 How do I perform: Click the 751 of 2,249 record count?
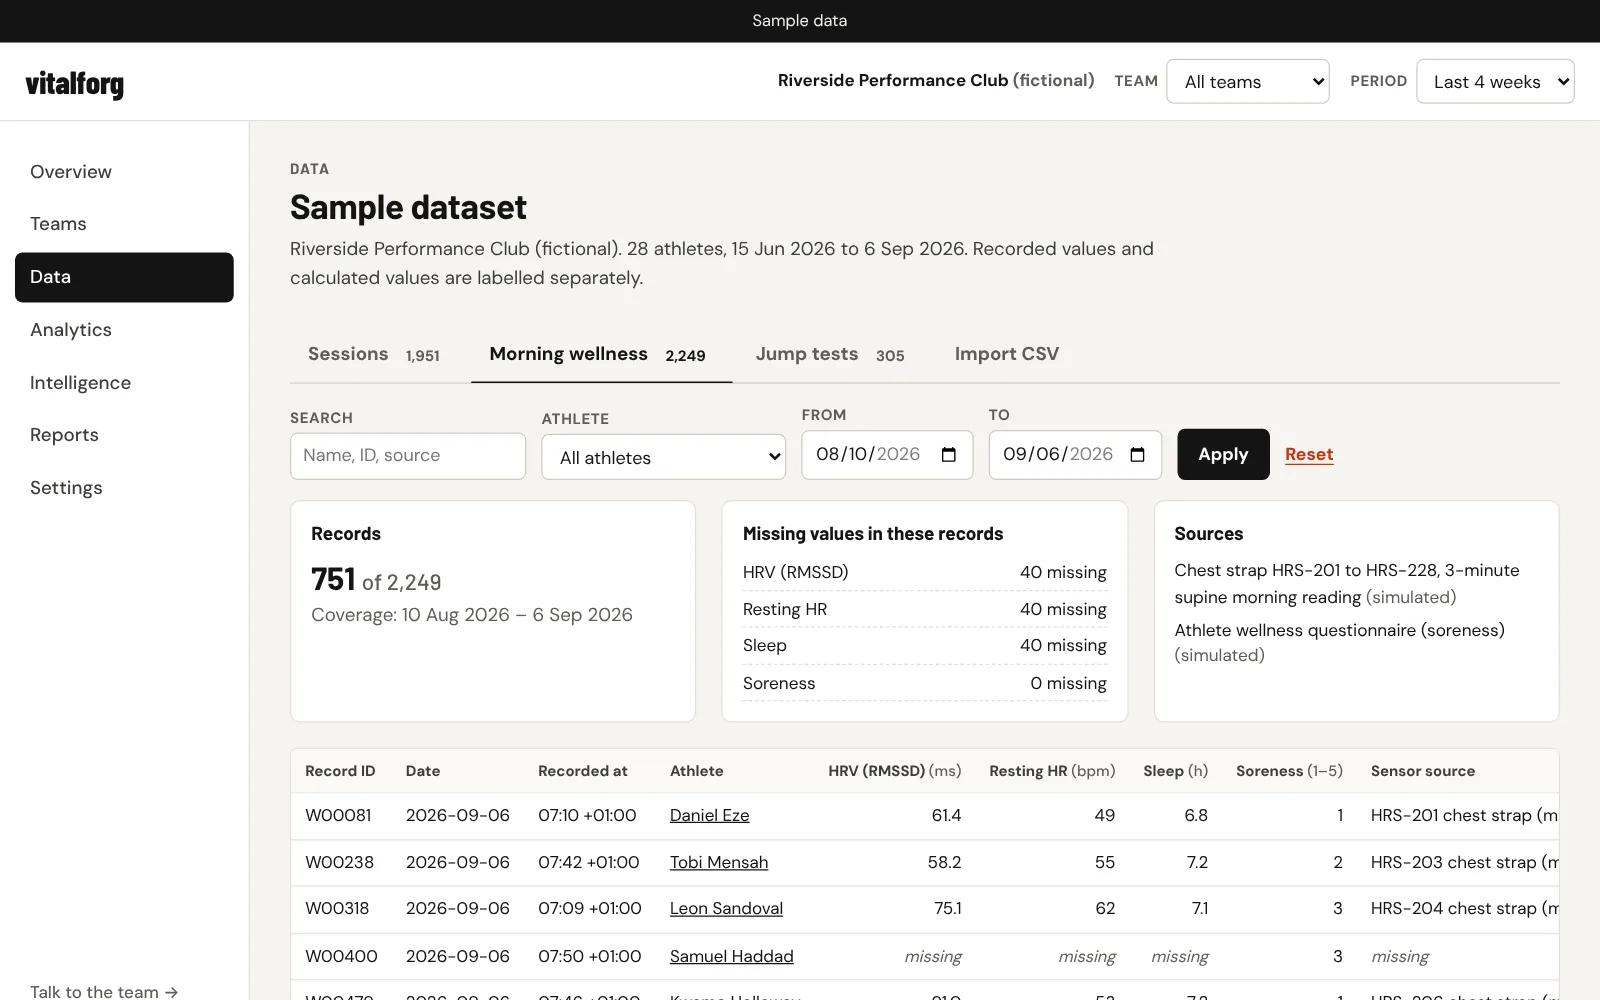tap(376, 580)
